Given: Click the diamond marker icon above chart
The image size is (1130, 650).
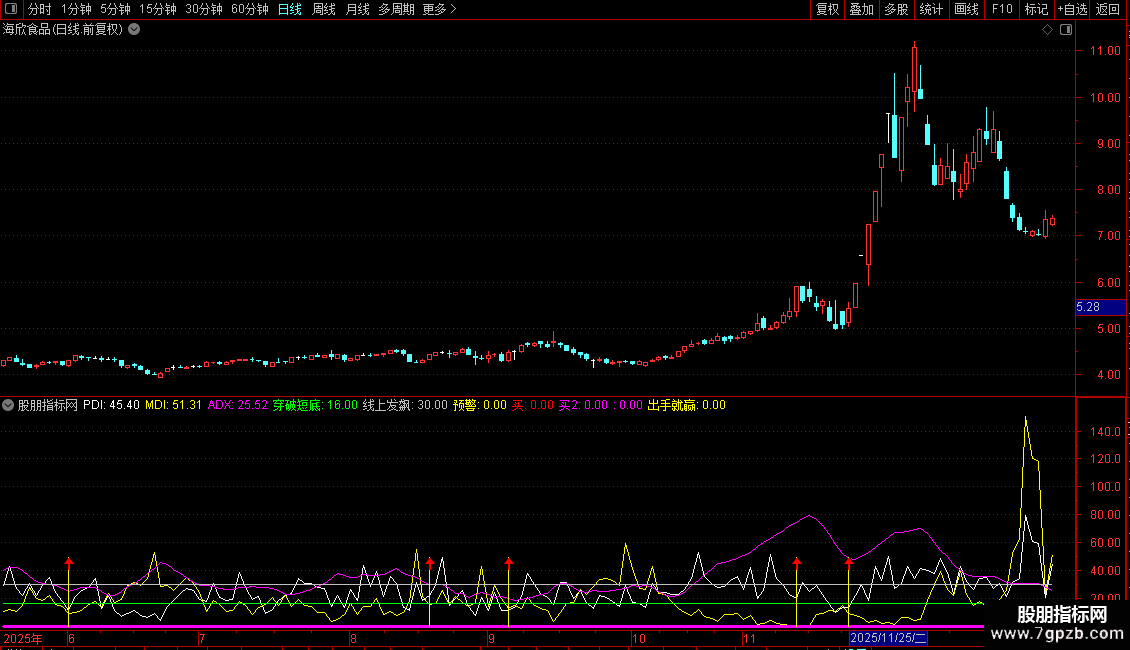Looking at the screenshot, I should point(1047,30).
